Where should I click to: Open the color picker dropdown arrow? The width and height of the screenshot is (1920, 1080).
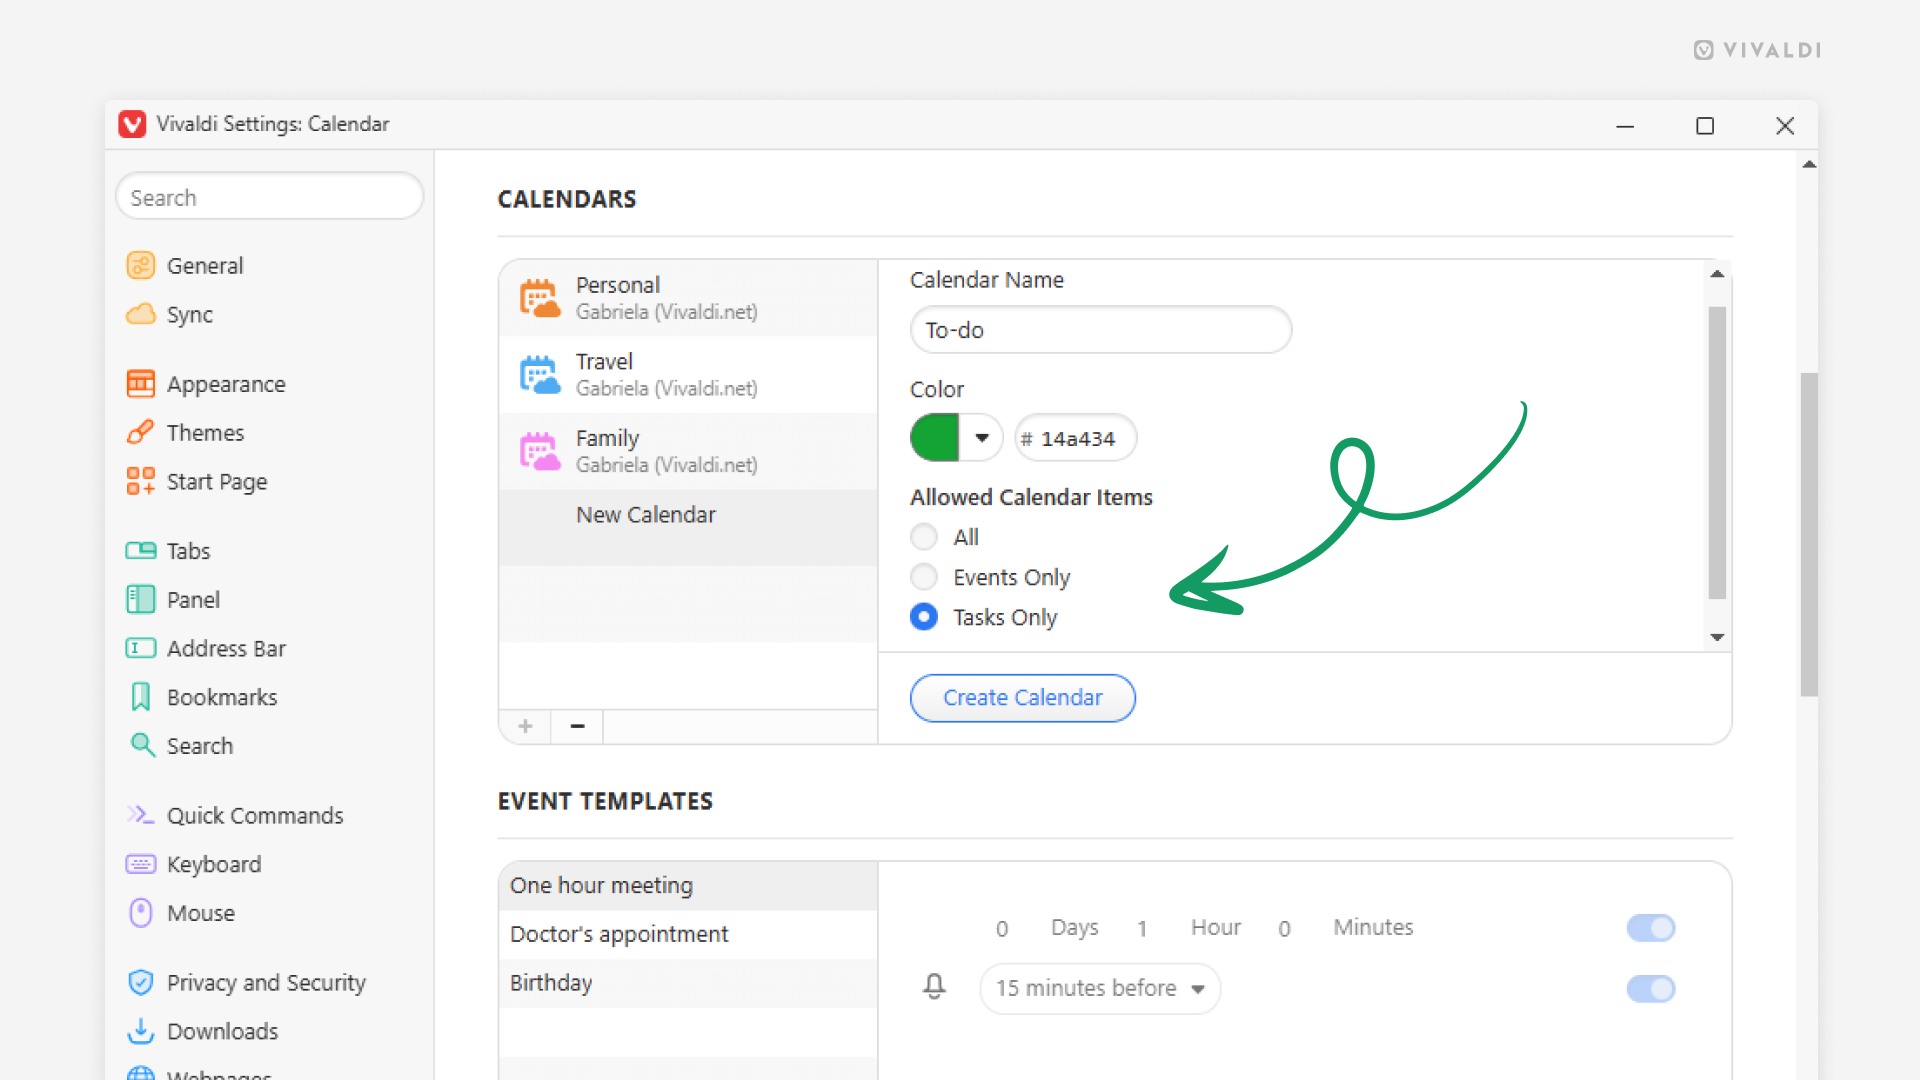[982, 438]
